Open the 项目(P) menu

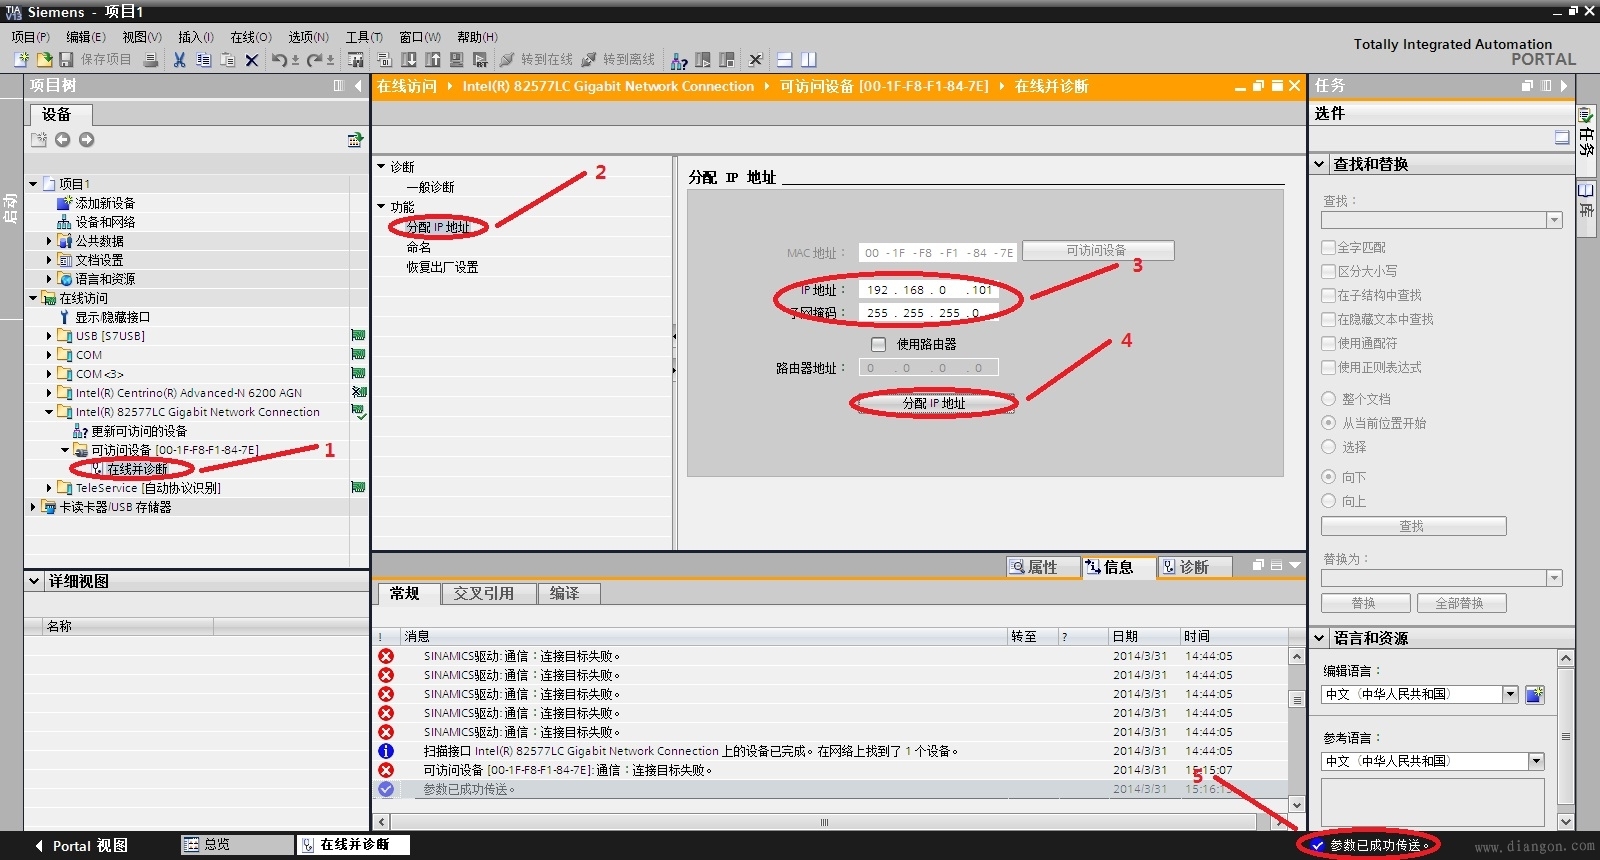[x=30, y=37]
